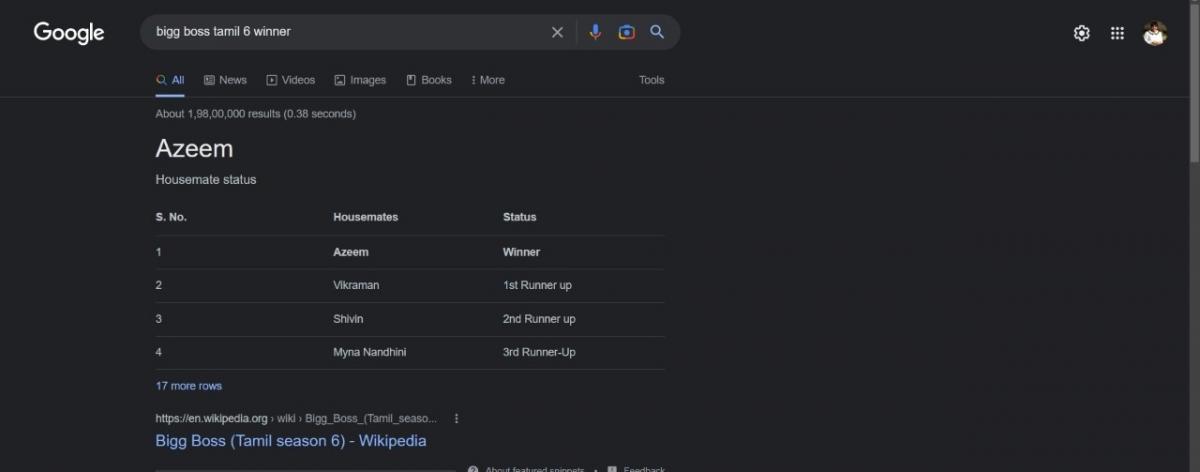Click the 1st Runner up cell
Viewport: 1200px width, 472px height.
[537, 285]
